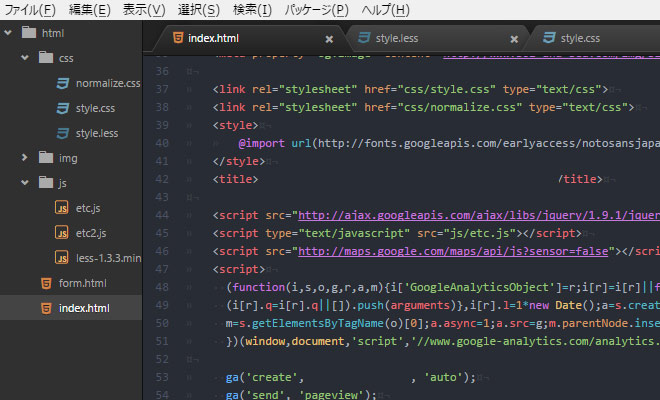This screenshot has height=400, width=660.
Task: Click the JS icon beside less-1.3.3.min
Action: pos(62,257)
